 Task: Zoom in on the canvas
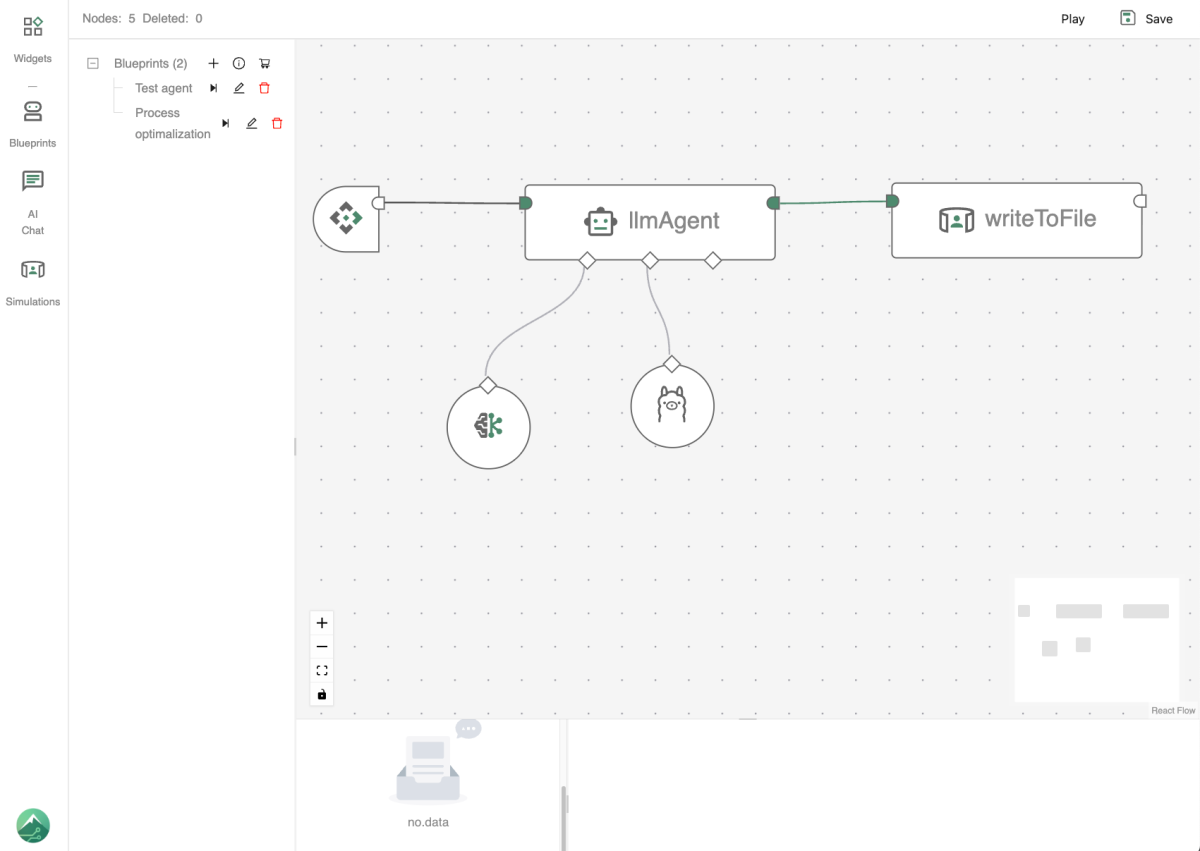point(322,622)
